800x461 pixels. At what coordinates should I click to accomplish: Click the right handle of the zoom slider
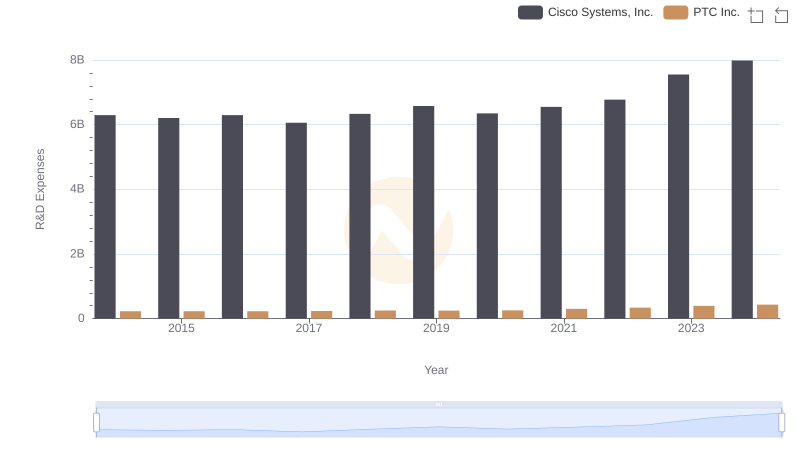(781, 422)
